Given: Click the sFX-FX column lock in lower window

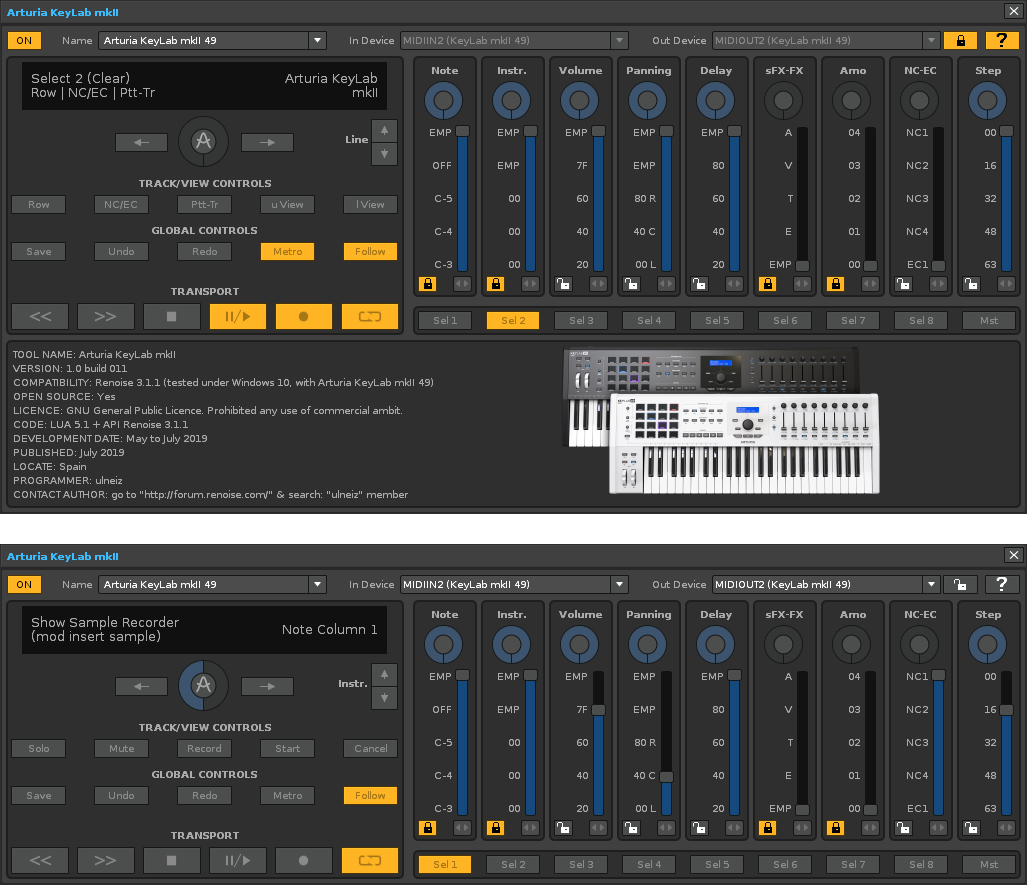Looking at the screenshot, I should (x=768, y=828).
